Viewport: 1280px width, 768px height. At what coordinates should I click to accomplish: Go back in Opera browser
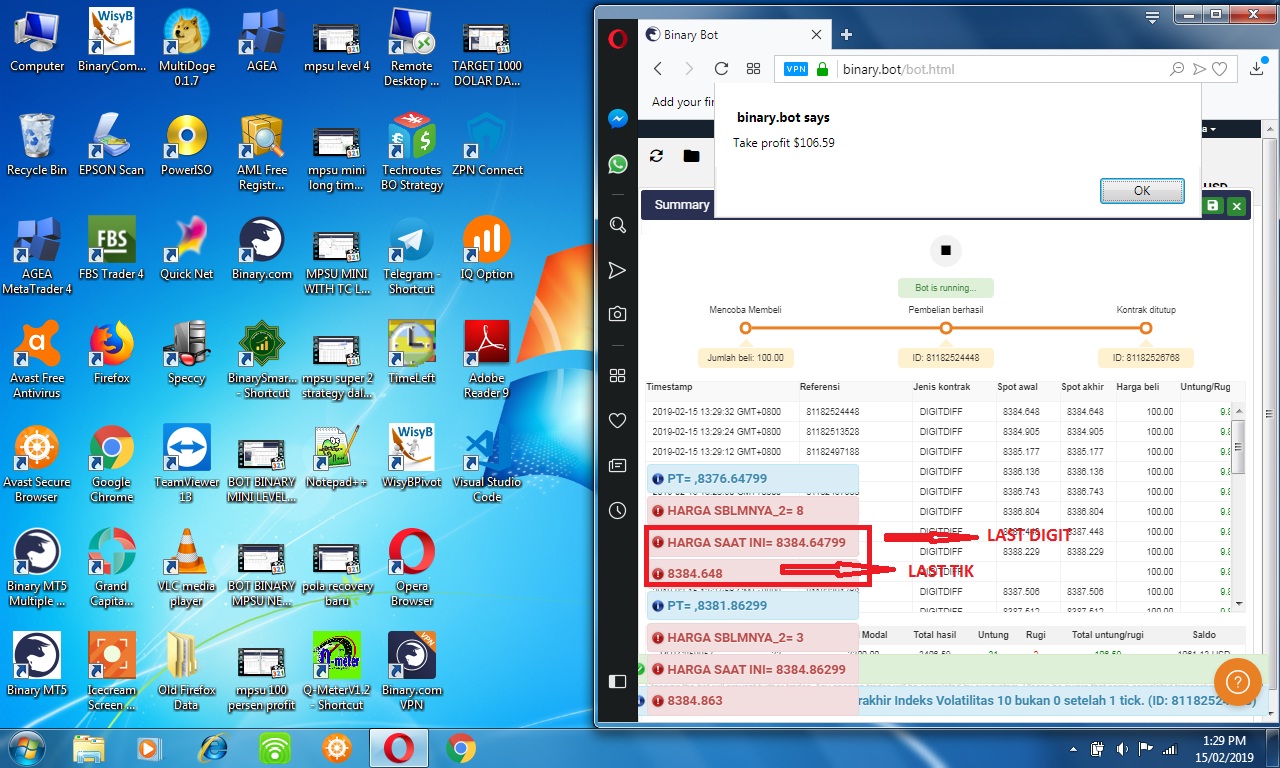(658, 69)
